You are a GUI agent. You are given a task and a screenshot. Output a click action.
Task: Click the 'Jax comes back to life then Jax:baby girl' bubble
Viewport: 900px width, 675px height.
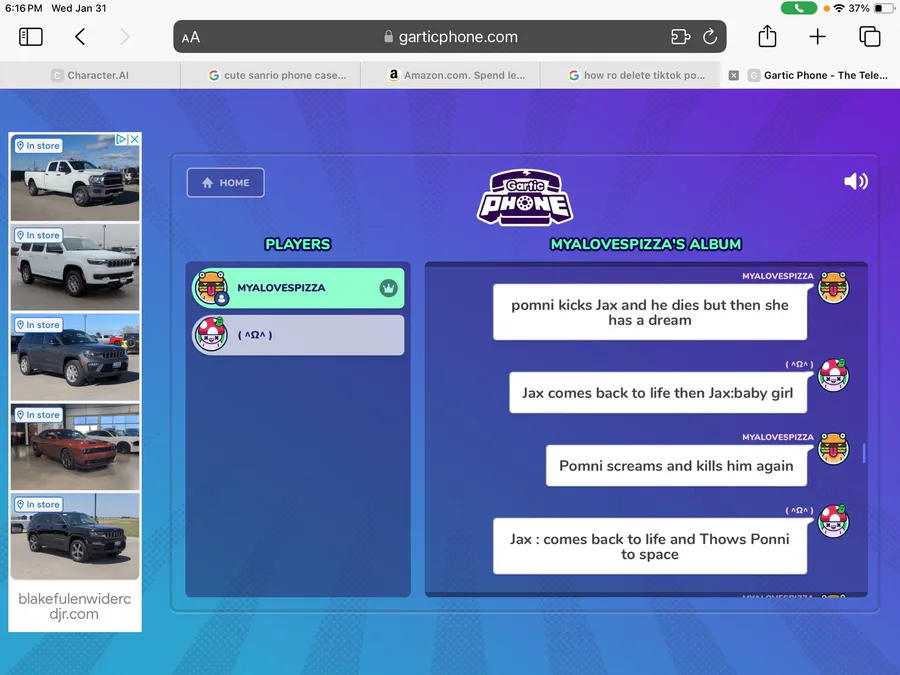[658, 393]
